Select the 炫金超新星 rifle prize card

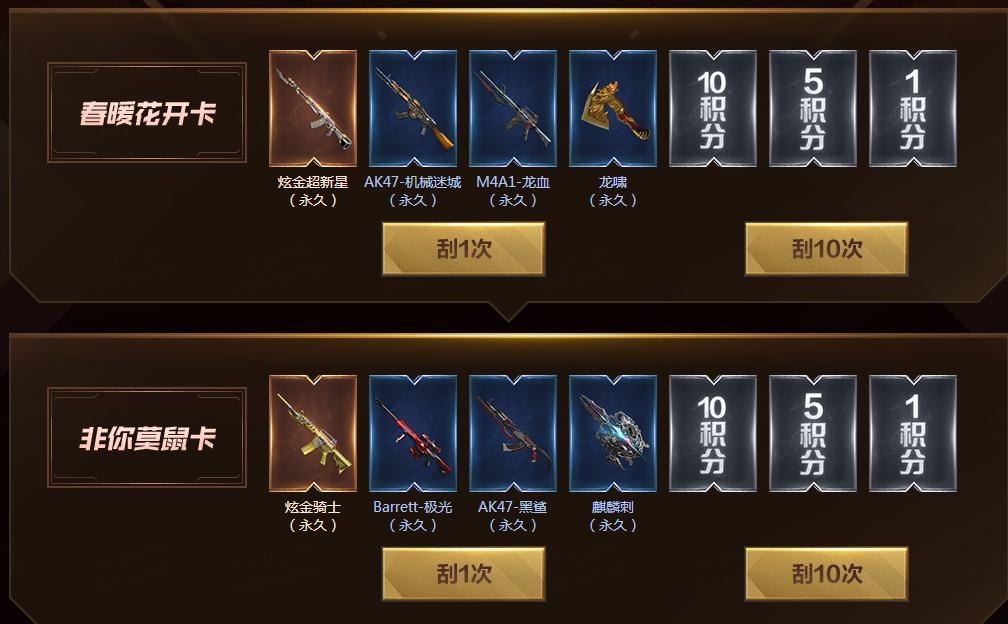313,109
